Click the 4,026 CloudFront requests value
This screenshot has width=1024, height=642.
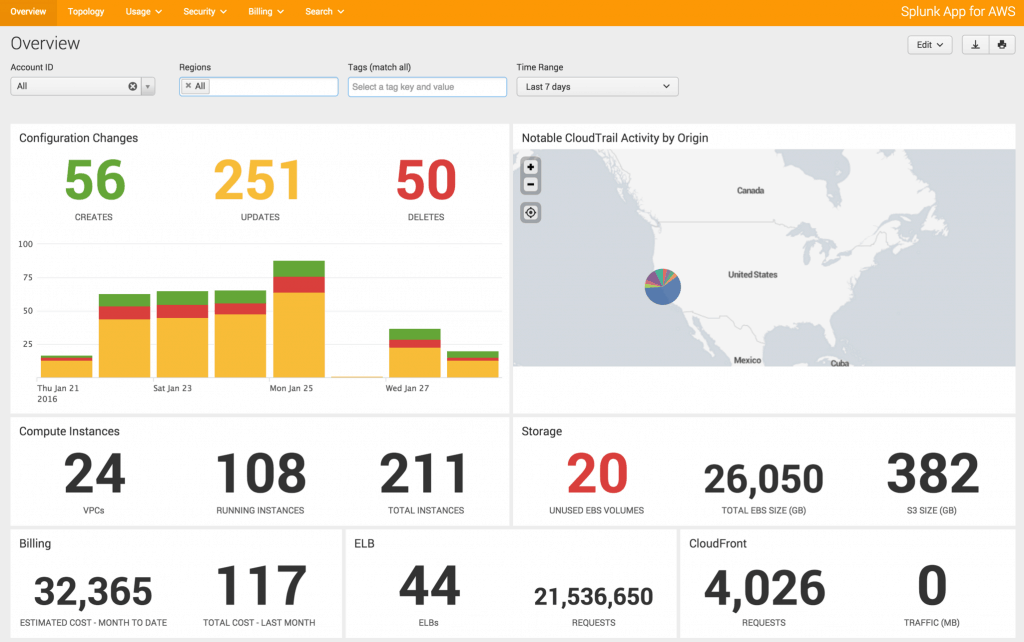tap(764, 589)
